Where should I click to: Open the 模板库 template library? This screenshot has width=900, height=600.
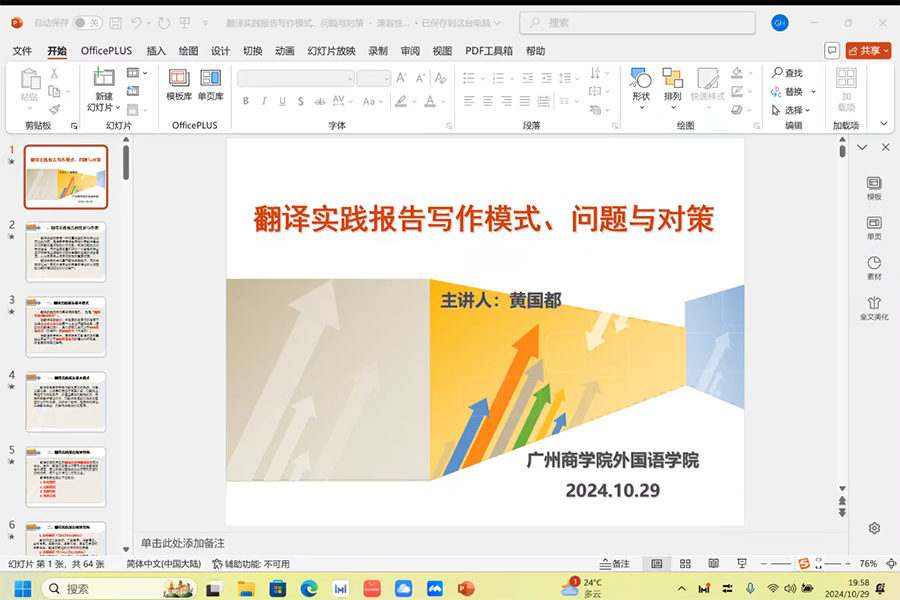179,84
